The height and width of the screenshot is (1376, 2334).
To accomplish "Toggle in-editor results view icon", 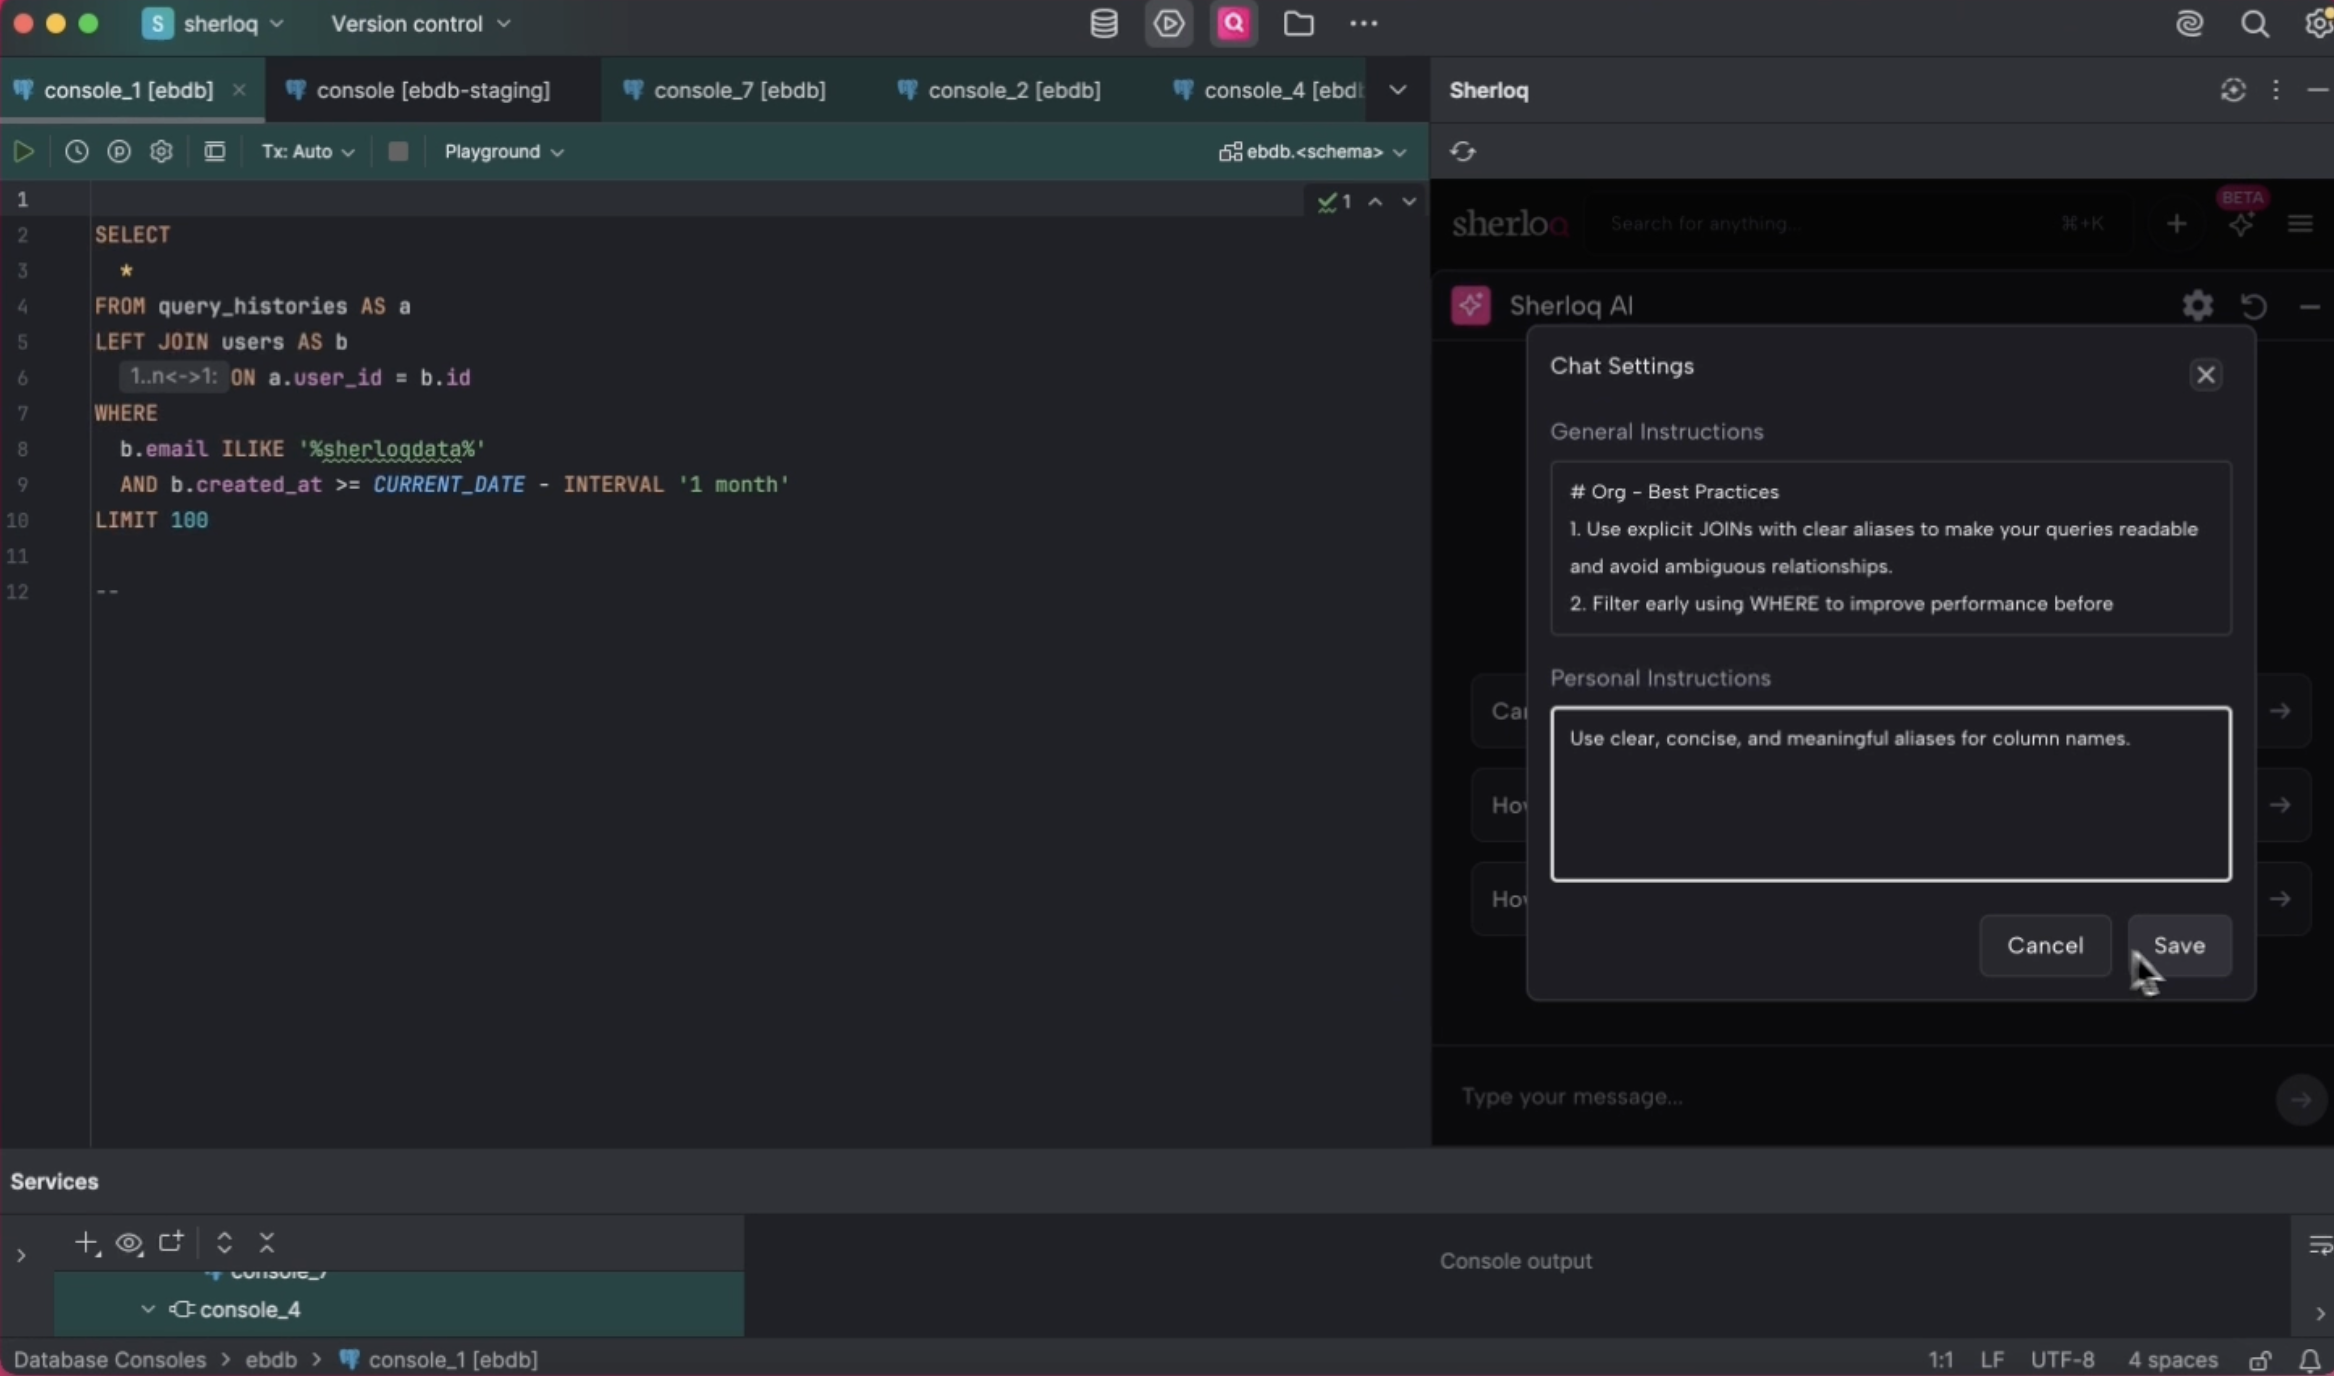I will coord(214,152).
